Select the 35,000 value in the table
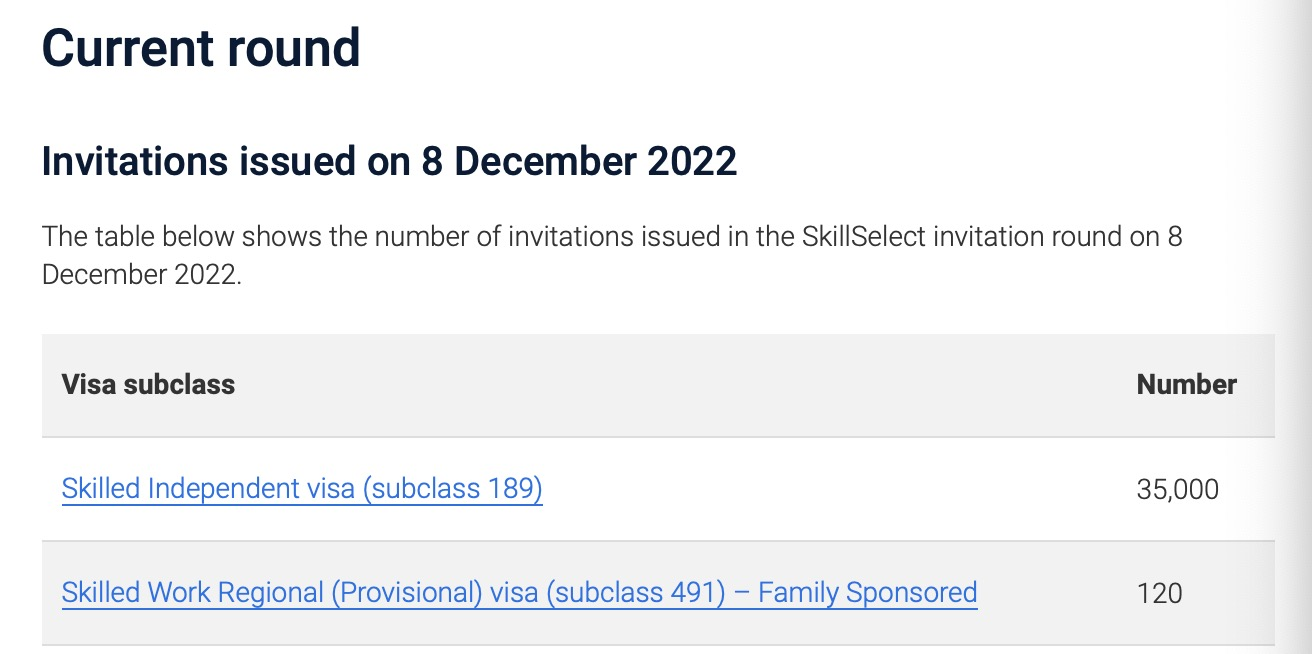 tap(1177, 489)
